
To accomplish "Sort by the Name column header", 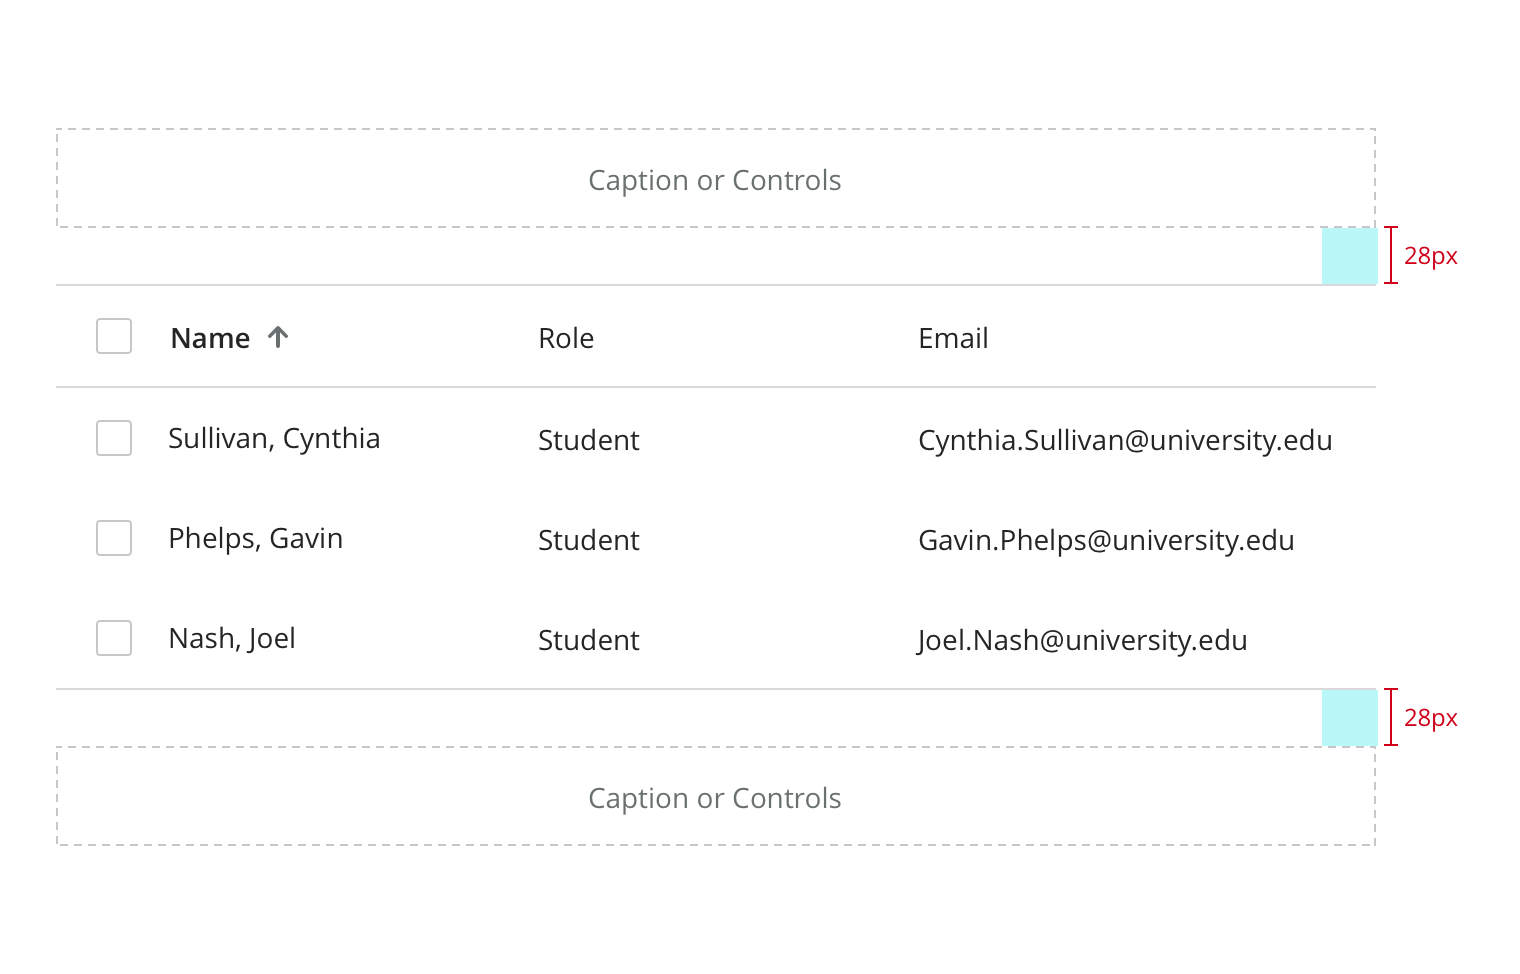I will tap(210, 338).
